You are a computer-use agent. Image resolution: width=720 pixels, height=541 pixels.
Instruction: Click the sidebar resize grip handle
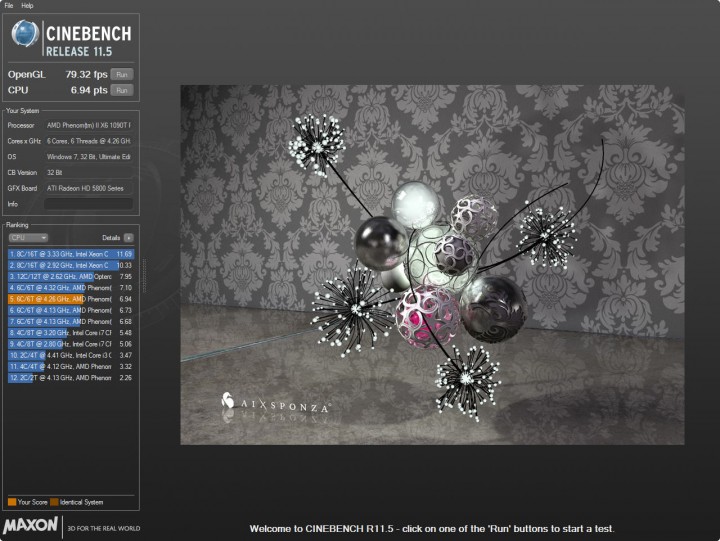click(144, 276)
